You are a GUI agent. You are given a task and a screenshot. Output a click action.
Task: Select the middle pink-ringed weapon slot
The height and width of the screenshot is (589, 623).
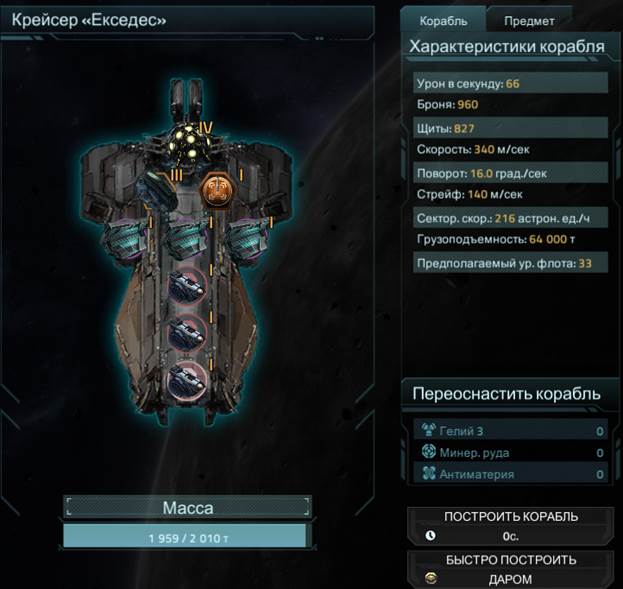click(186, 333)
